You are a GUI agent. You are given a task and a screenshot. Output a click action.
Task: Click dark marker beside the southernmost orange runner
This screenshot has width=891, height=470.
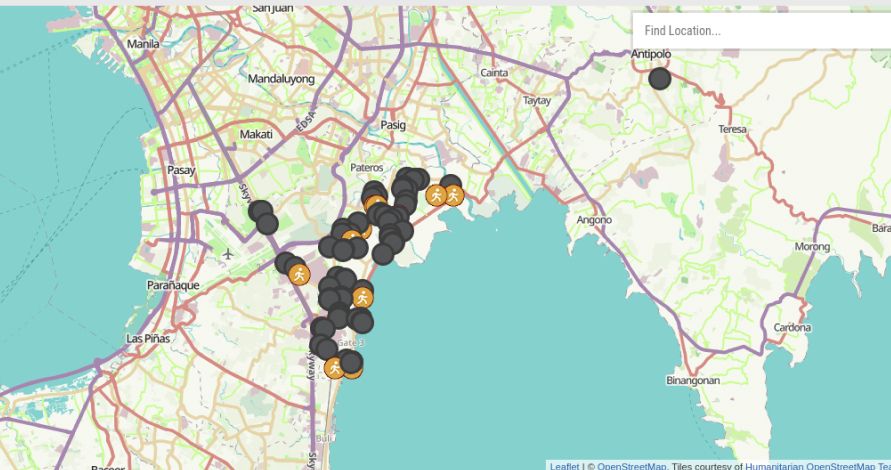tap(351, 362)
